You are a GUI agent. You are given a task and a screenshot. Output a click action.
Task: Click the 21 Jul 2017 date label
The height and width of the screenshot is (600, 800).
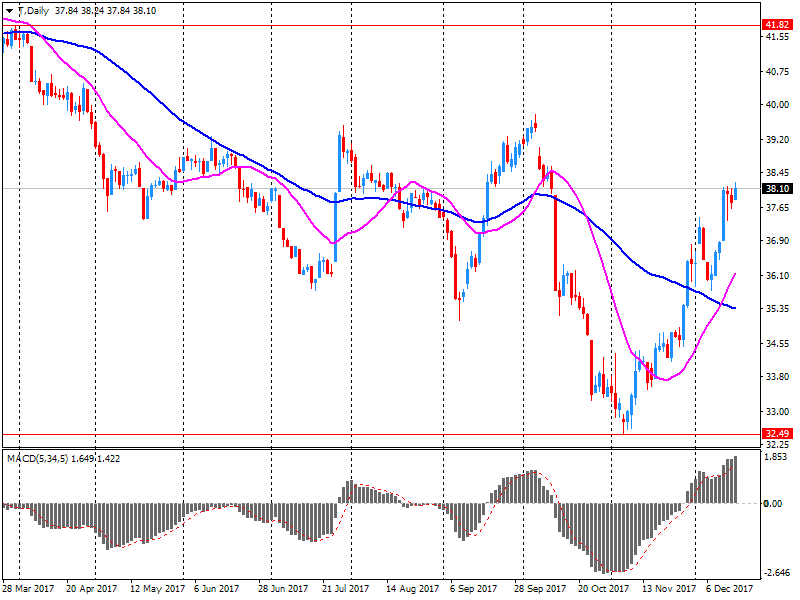(x=345, y=589)
